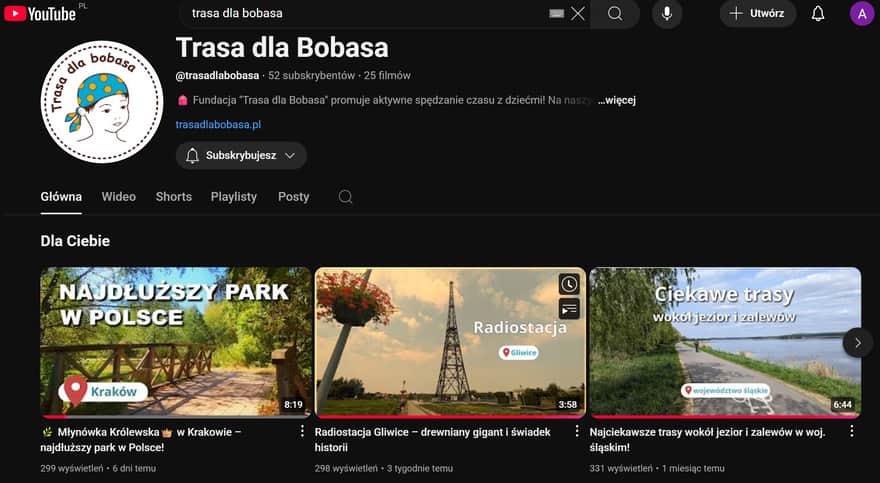This screenshot has height=483, width=880.
Task: Open options menu for Młynówka Królewska video
Action: coord(302,431)
